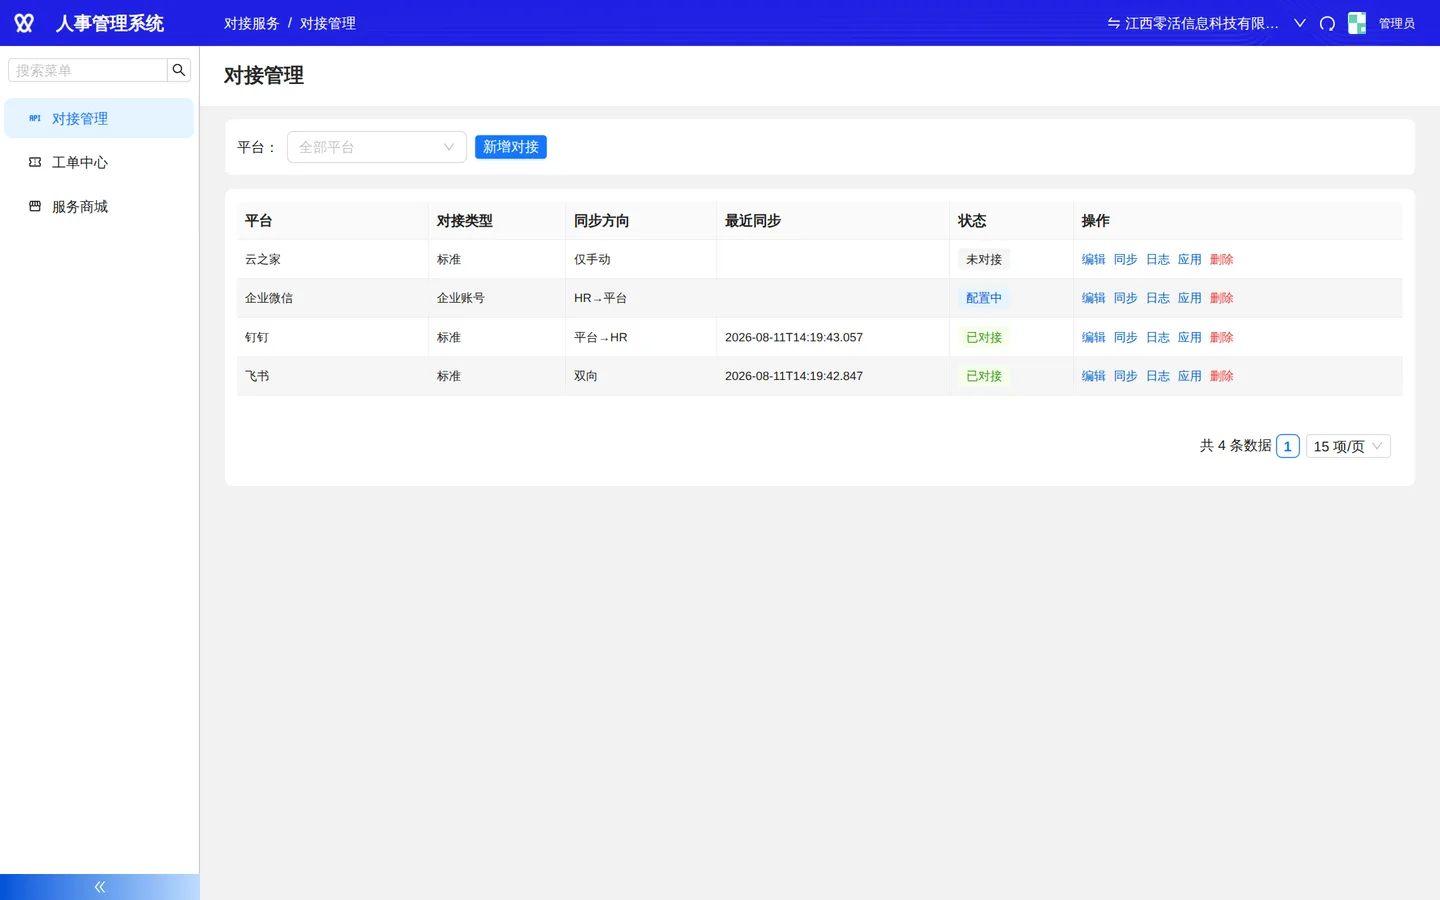1440x900 pixels.
Task: Open the 全部平台 platform dropdown
Action: pos(377,147)
